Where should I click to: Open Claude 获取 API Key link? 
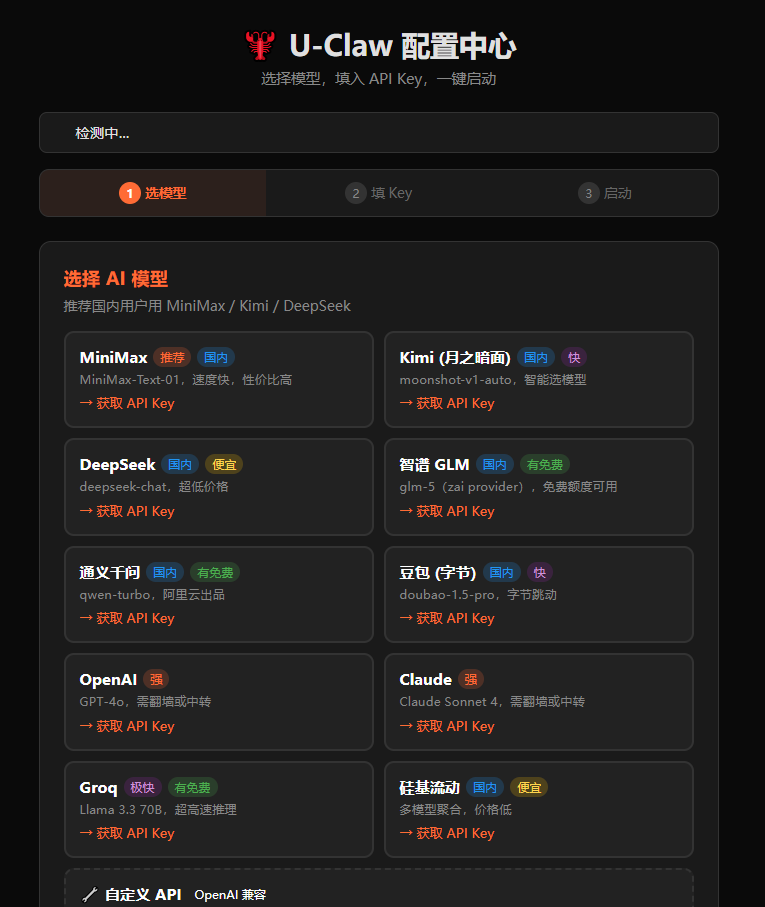(x=447, y=727)
